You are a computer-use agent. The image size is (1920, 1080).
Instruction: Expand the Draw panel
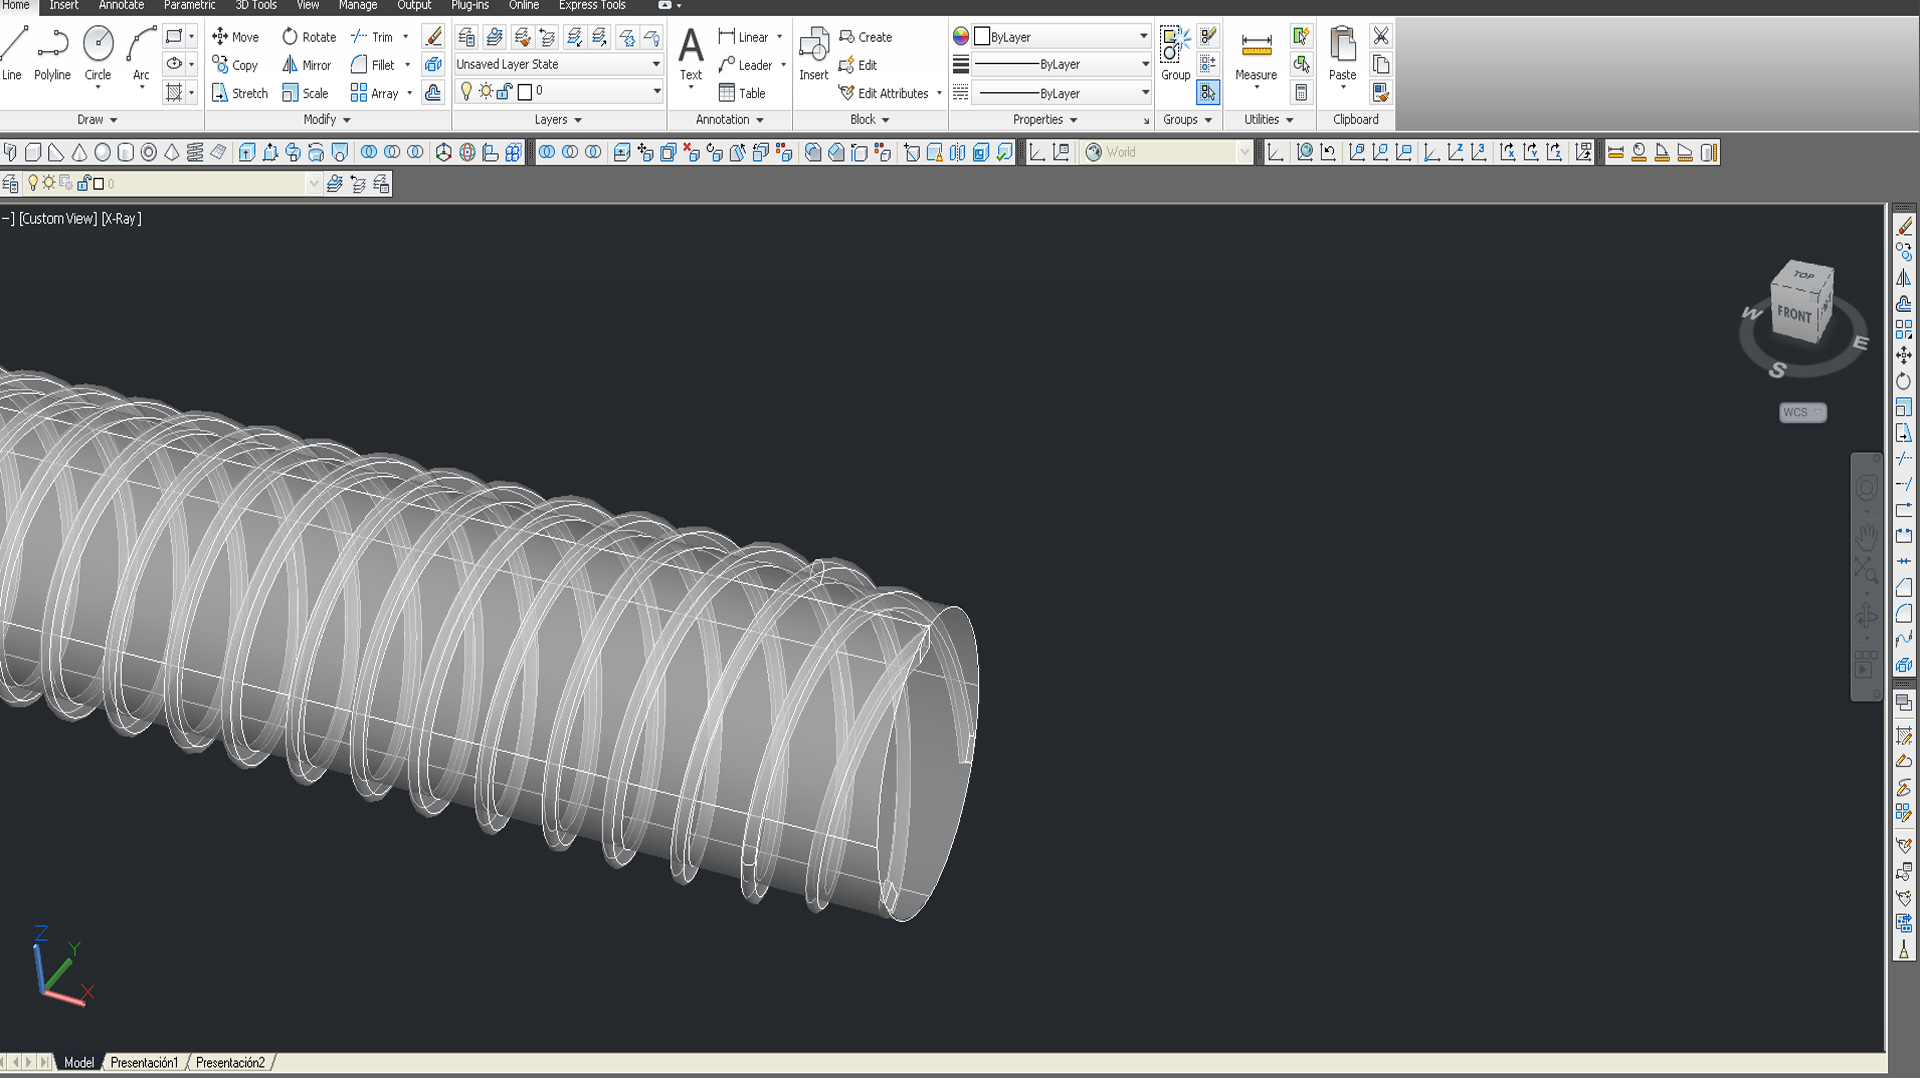pyautogui.click(x=97, y=120)
